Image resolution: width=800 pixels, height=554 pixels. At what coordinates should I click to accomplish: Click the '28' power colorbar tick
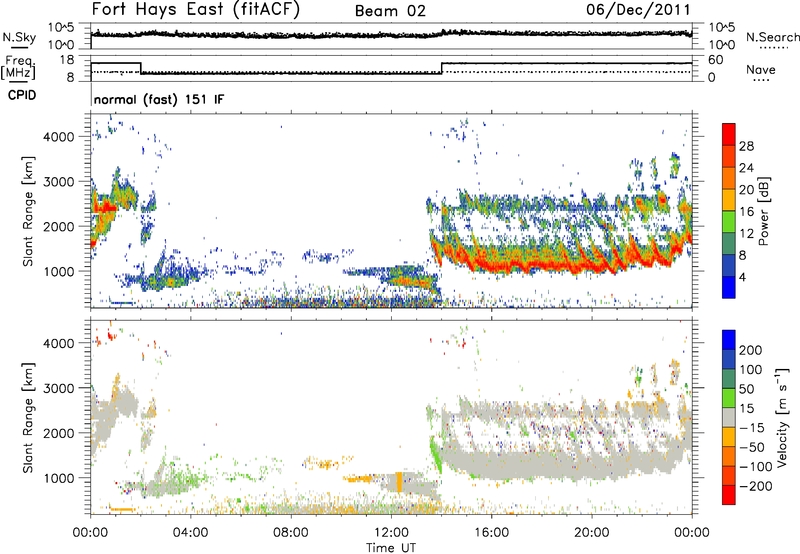(746, 146)
